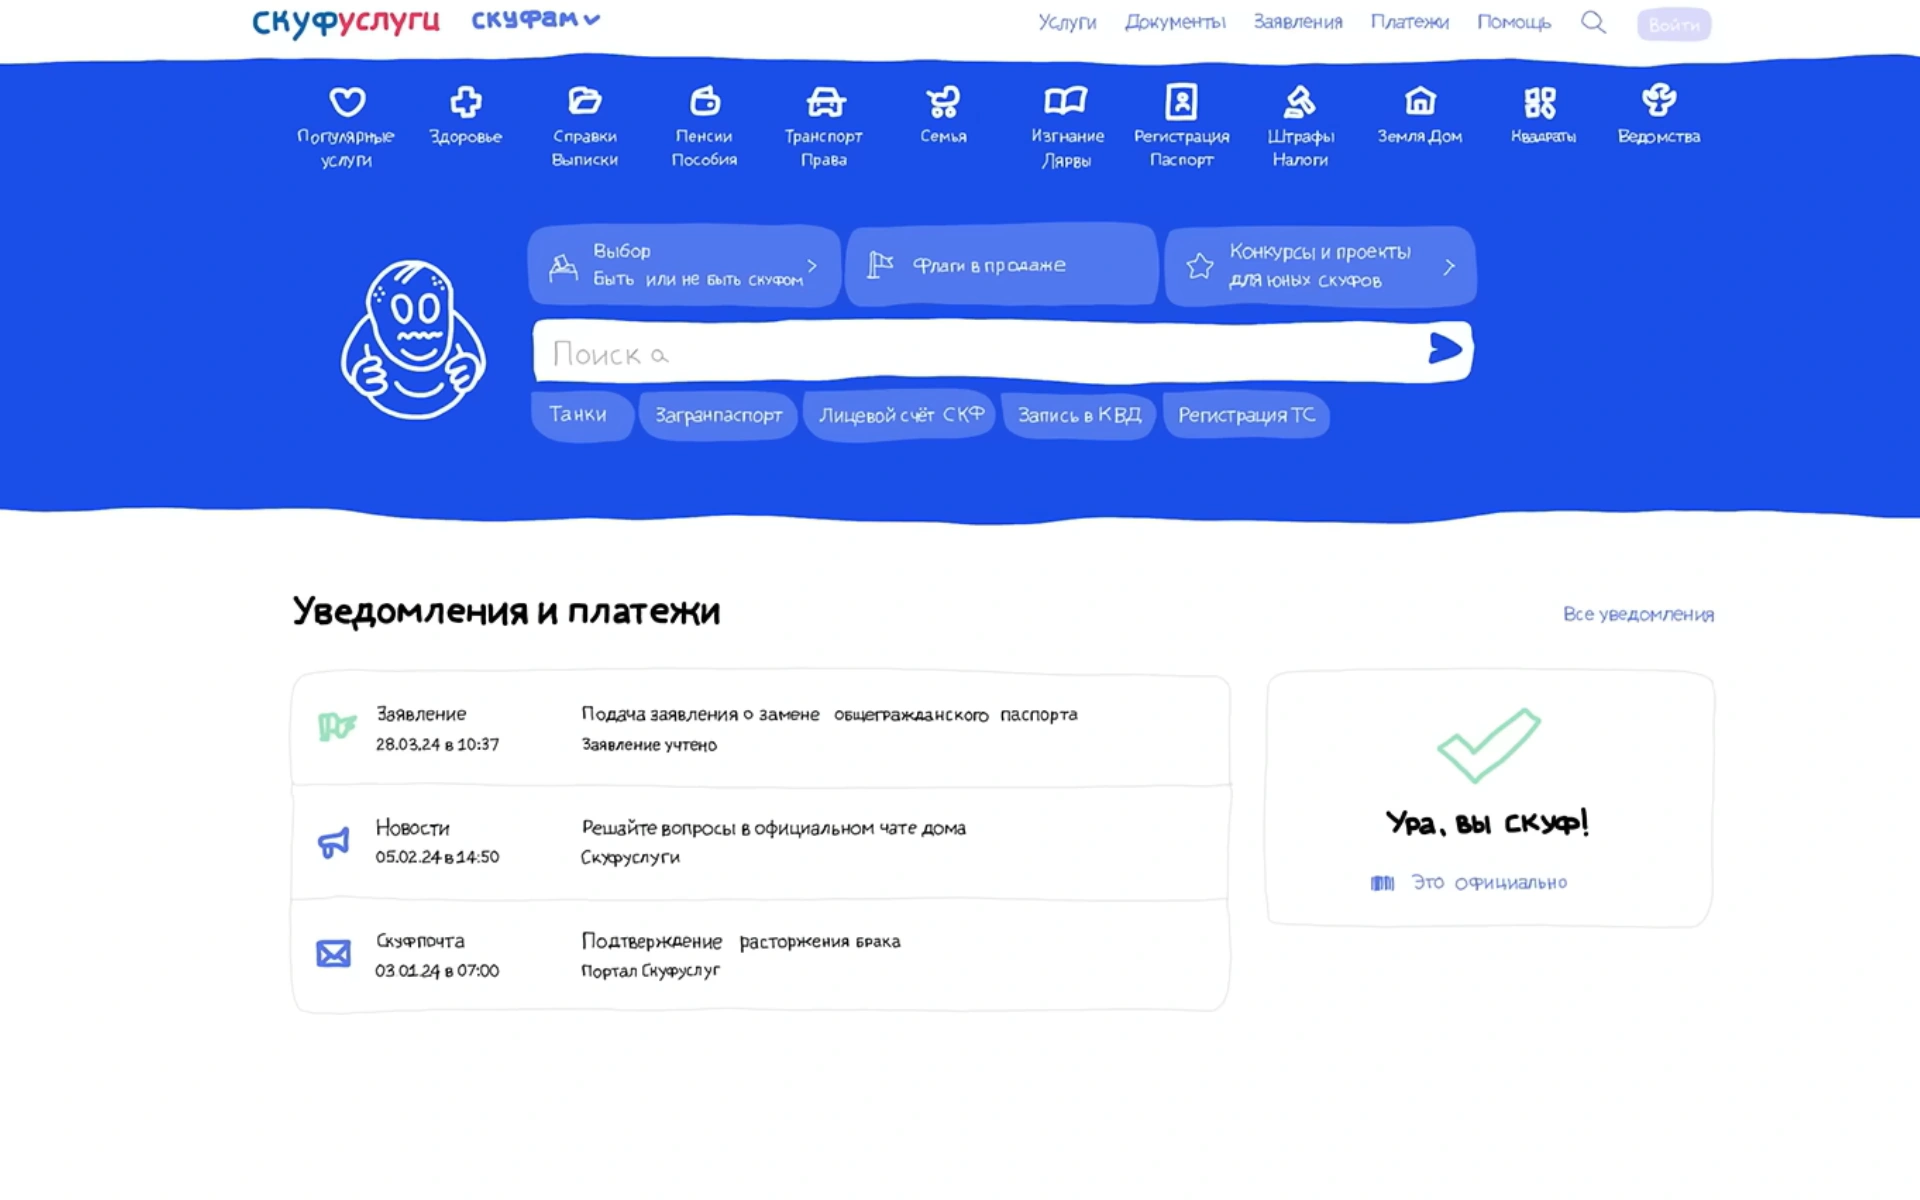
Task: Open the Семья stroller icon
Action: click(x=942, y=102)
